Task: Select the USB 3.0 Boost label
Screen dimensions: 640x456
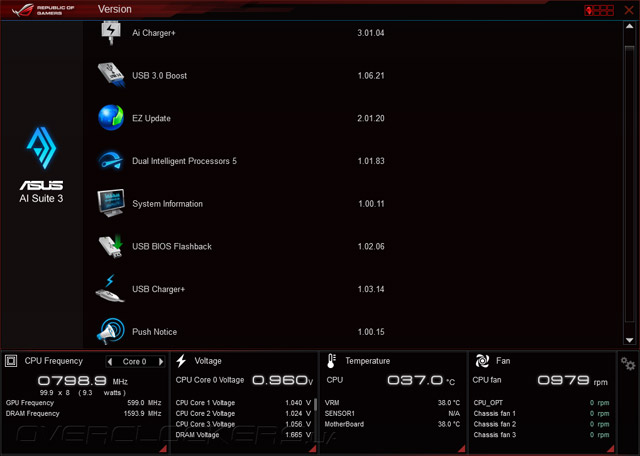Action: 160,76
